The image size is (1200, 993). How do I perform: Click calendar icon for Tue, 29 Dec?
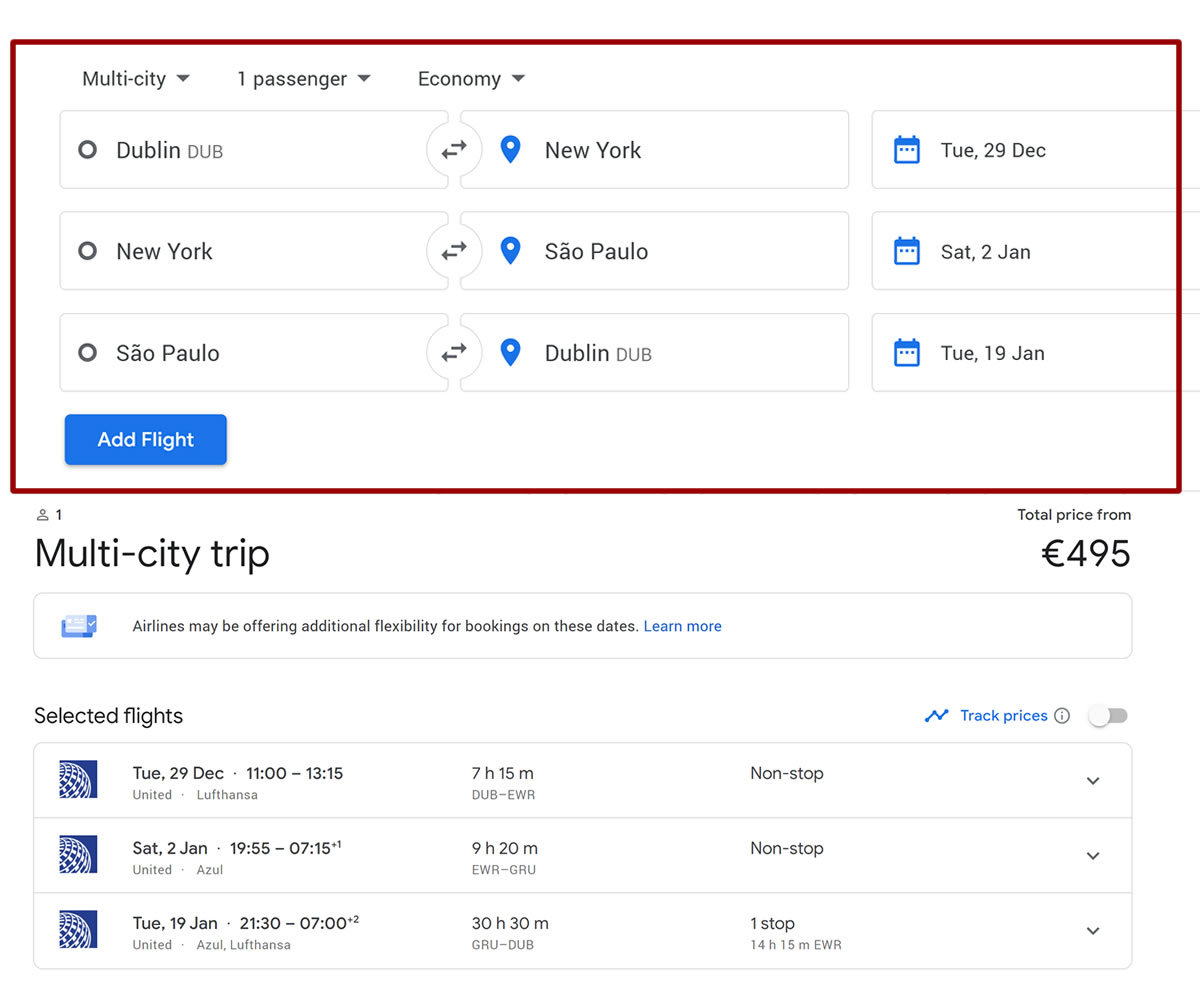[906, 150]
